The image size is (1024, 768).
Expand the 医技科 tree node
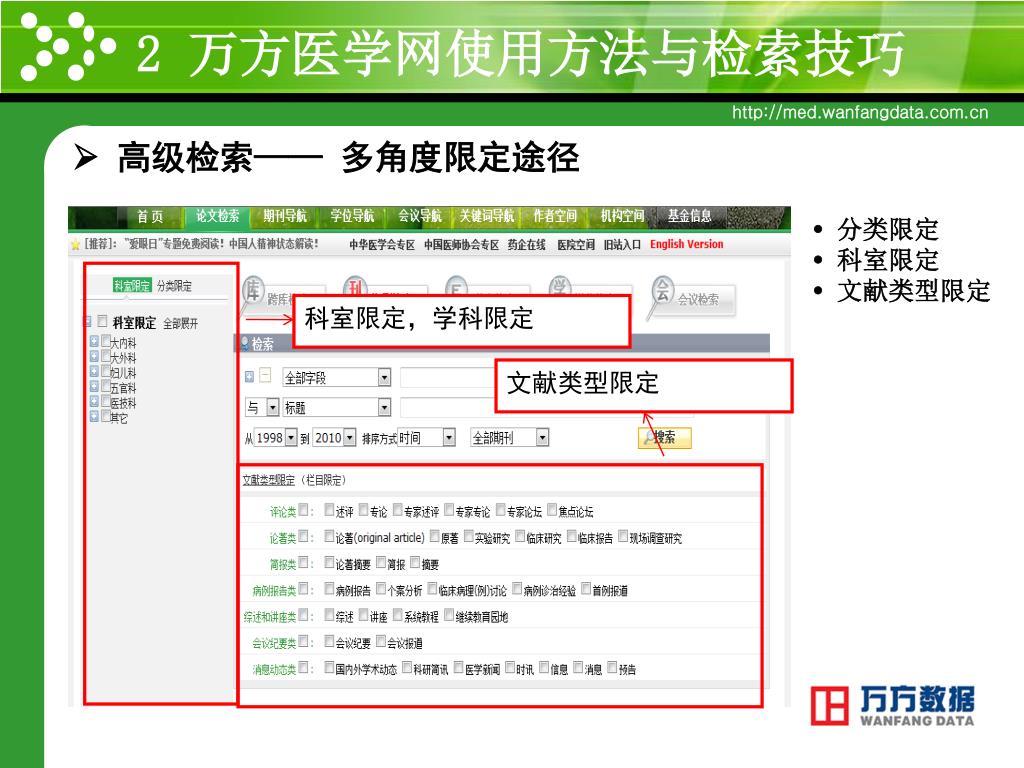pyautogui.click(x=94, y=401)
